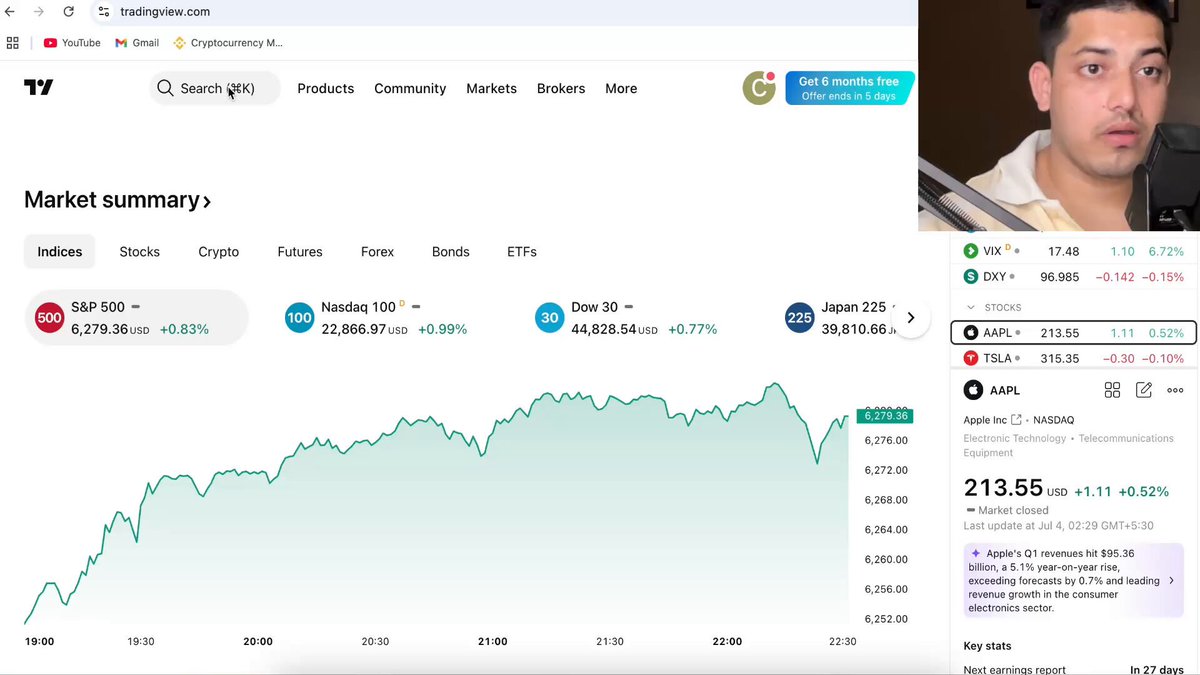This screenshot has width=1200, height=675.
Task: Click the address bar URL tradingview.com
Action: (x=165, y=12)
